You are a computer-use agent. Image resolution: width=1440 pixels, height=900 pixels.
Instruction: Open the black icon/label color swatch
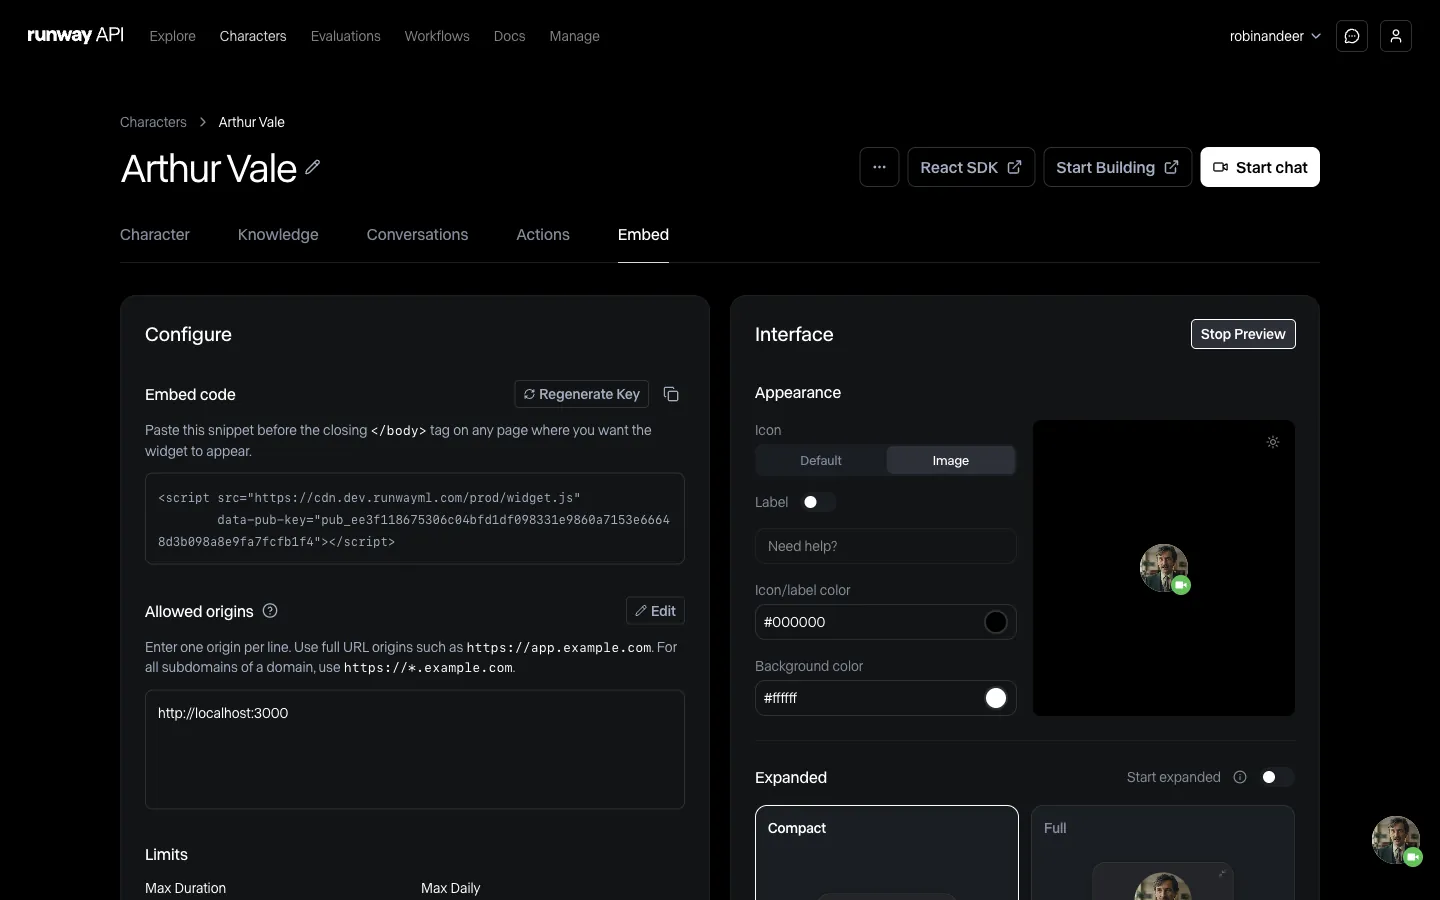tap(996, 622)
